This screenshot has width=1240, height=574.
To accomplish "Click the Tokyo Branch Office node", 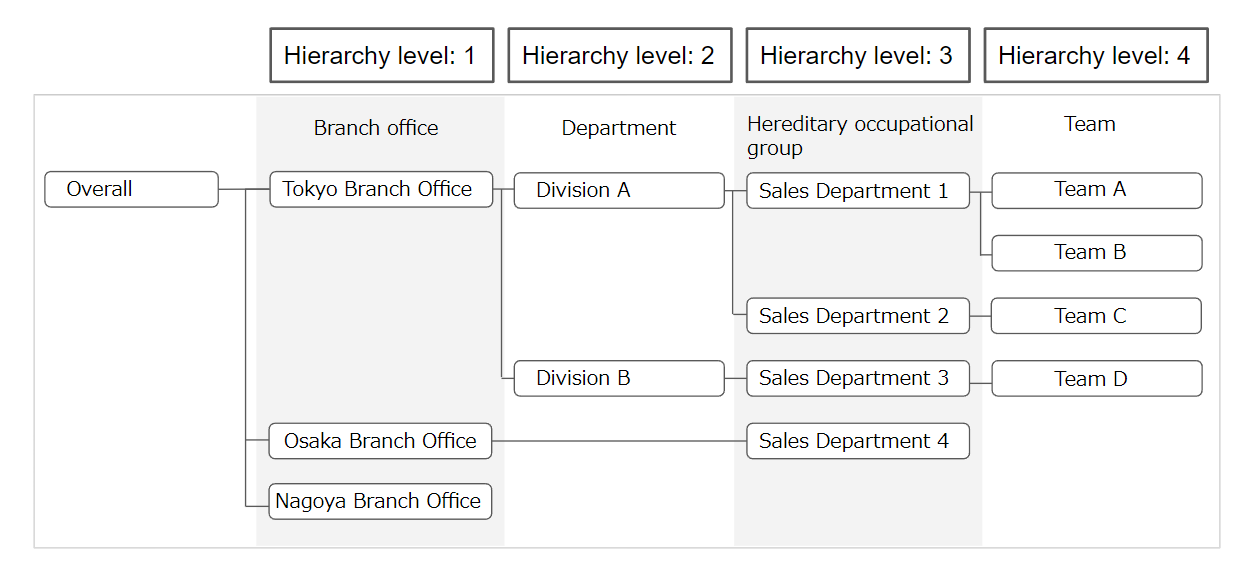I will (x=381, y=189).
